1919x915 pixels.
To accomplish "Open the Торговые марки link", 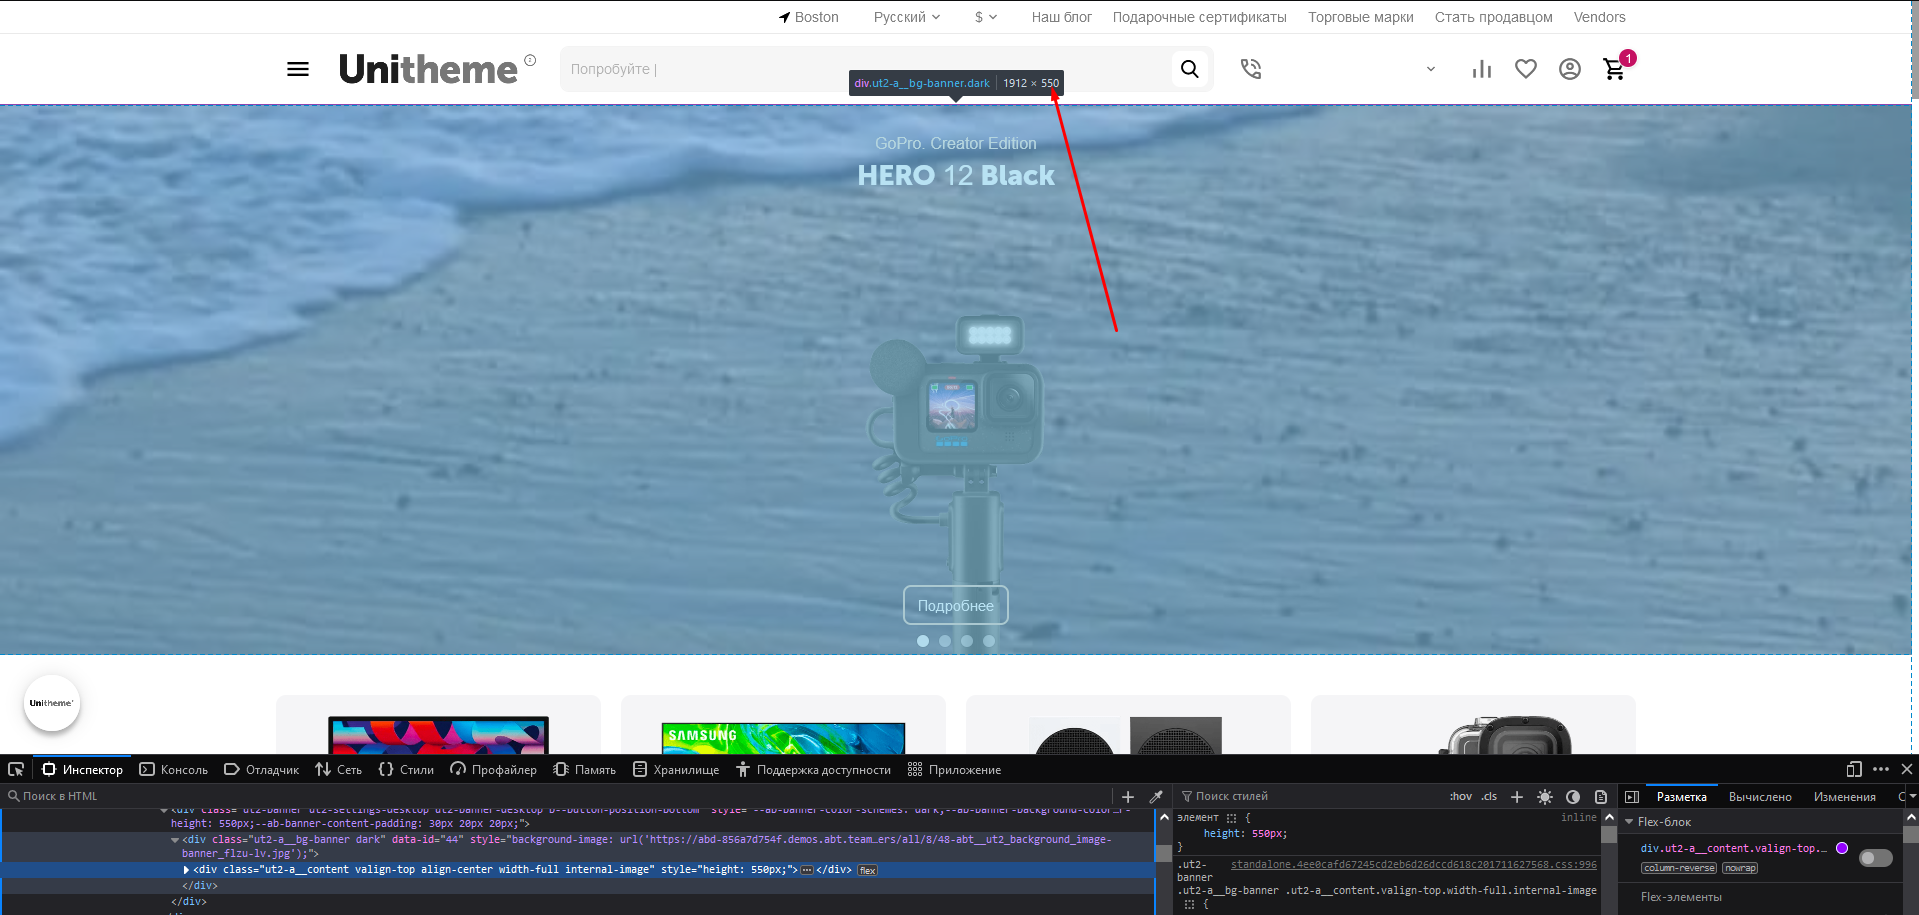I will pos(1361,17).
